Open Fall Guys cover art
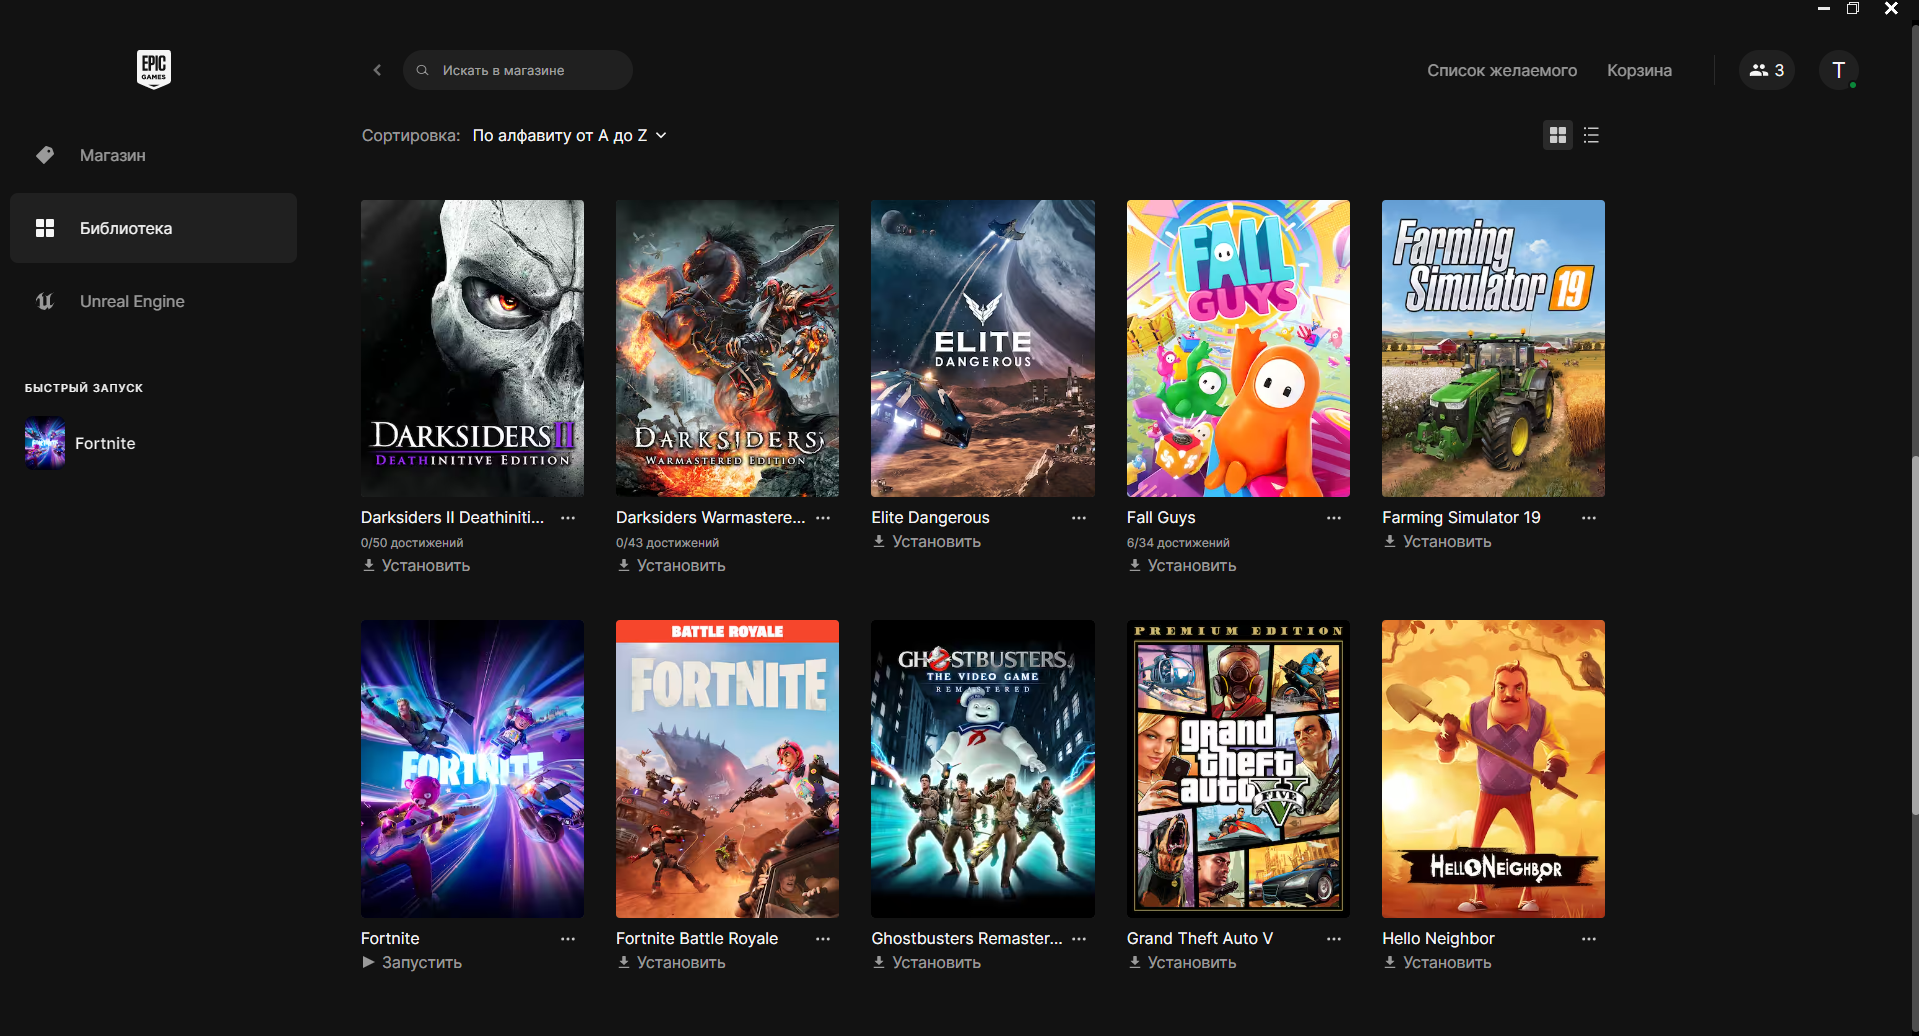The width and height of the screenshot is (1919, 1036). tap(1238, 348)
